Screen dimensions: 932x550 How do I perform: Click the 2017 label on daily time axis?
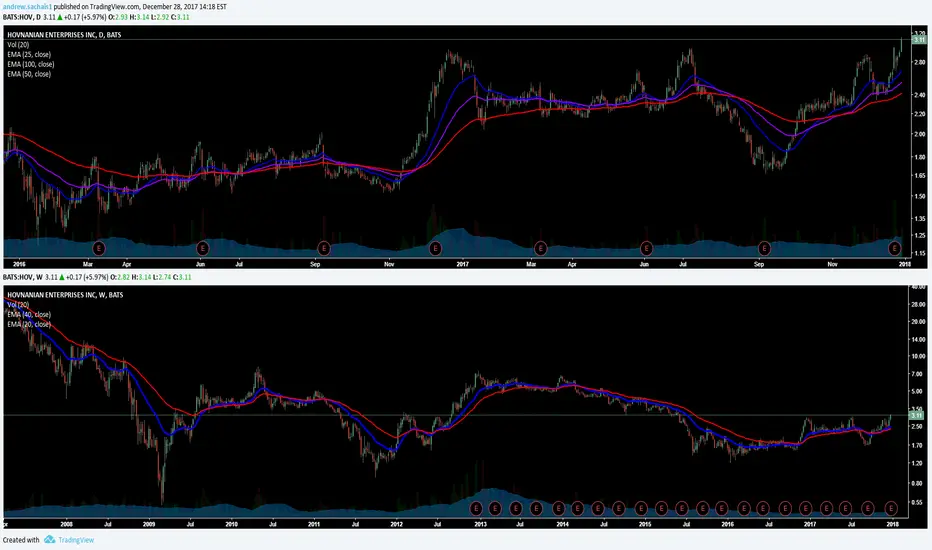tap(463, 264)
